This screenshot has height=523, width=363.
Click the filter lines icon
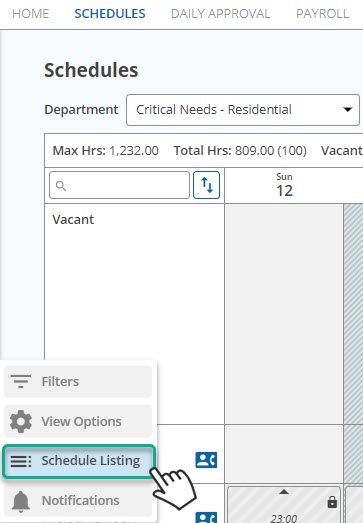tap(21, 381)
